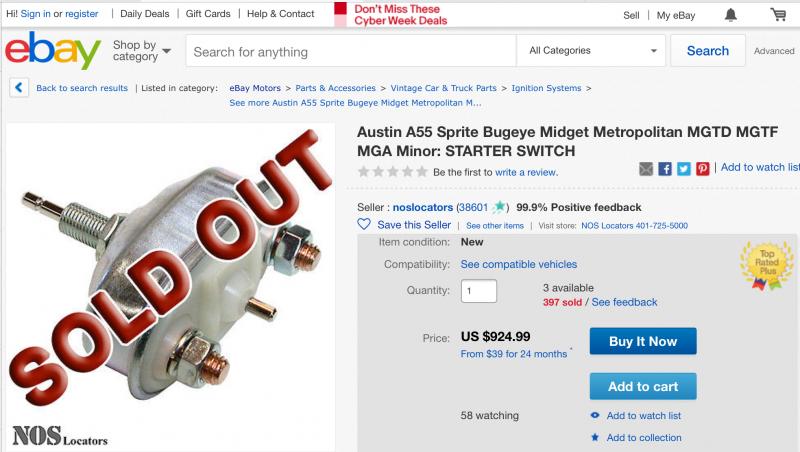
Task: Click the heart icon to save this seller
Action: tap(364, 225)
